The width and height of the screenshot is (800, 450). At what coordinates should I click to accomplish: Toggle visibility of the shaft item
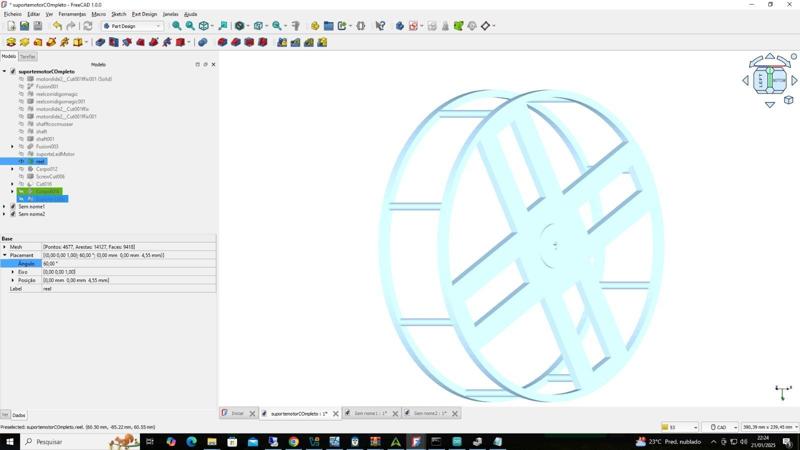21,132
